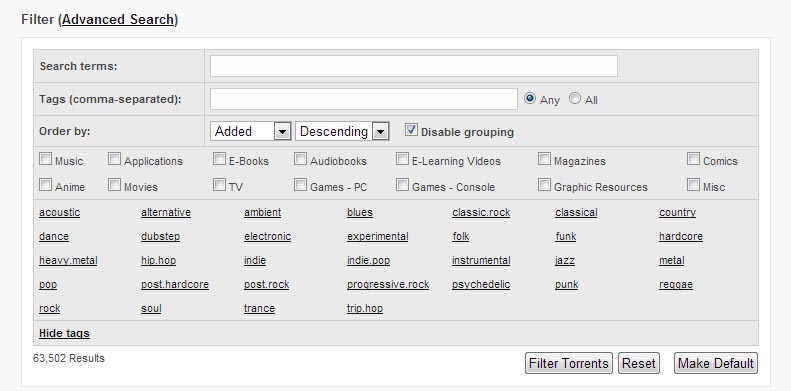This screenshot has height=391, width=791.
Task: Check the Comics category box
Action: tap(693, 159)
